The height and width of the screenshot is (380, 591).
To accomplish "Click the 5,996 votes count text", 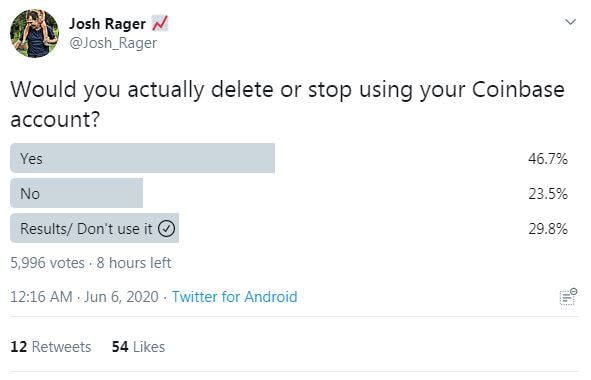I will 47,263.
